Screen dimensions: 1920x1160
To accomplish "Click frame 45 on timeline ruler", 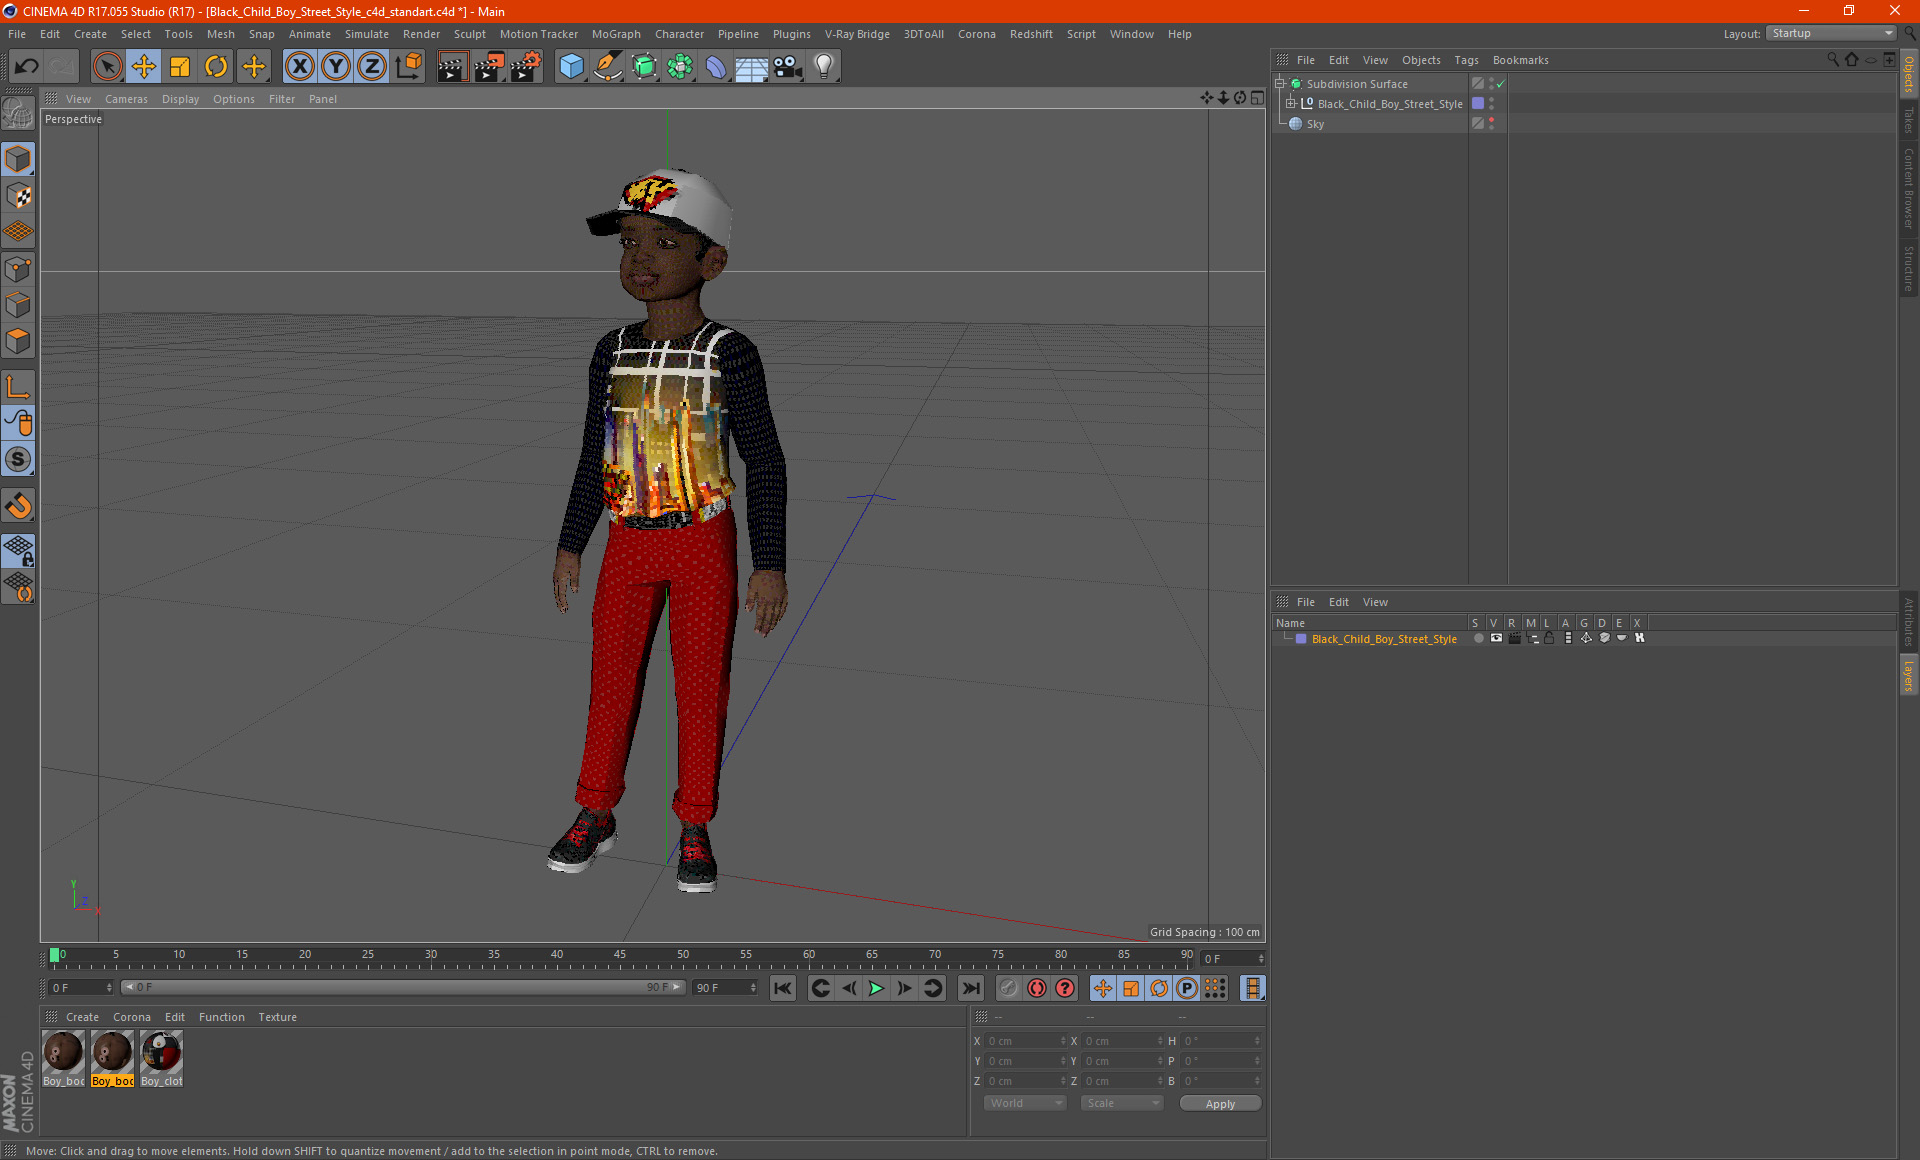I will [x=620, y=955].
